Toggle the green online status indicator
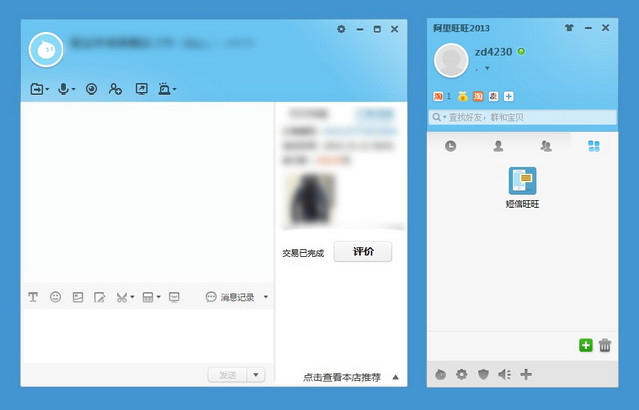 521,51
